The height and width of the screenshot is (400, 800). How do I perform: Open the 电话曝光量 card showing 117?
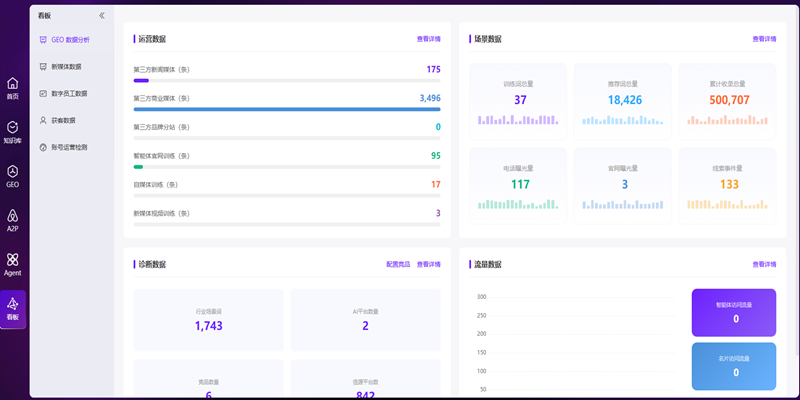point(518,186)
